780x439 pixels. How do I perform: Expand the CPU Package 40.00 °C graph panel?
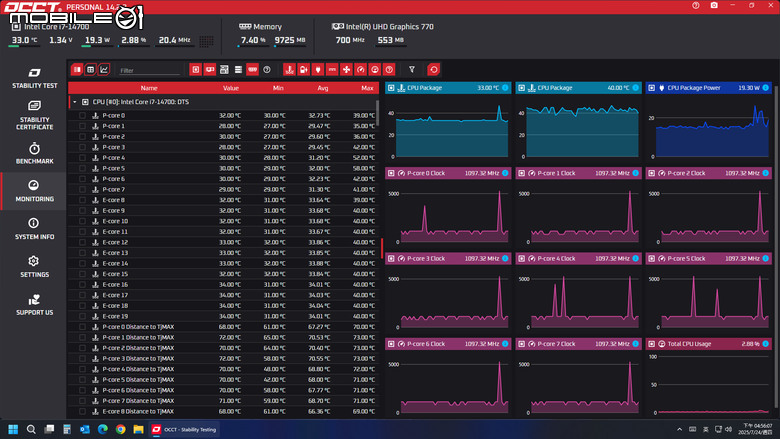pyautogui.click(x=521, y=88)
